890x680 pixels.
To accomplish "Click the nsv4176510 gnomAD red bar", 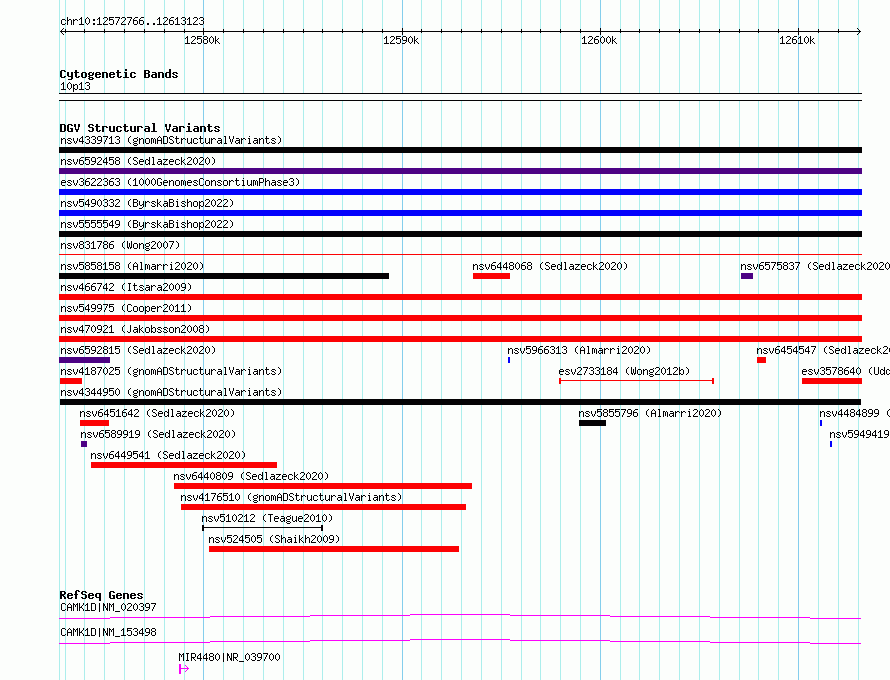I will pyautogui.click(x=324, y=507).
